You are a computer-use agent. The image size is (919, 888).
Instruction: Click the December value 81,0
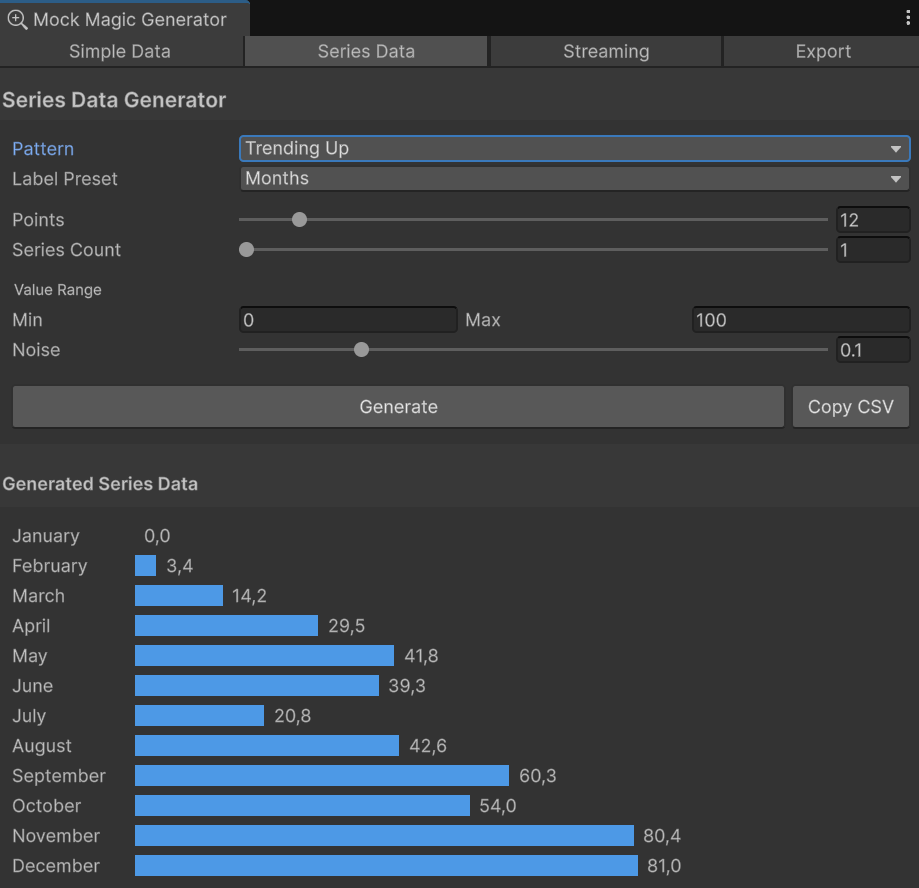click(664, 866)
